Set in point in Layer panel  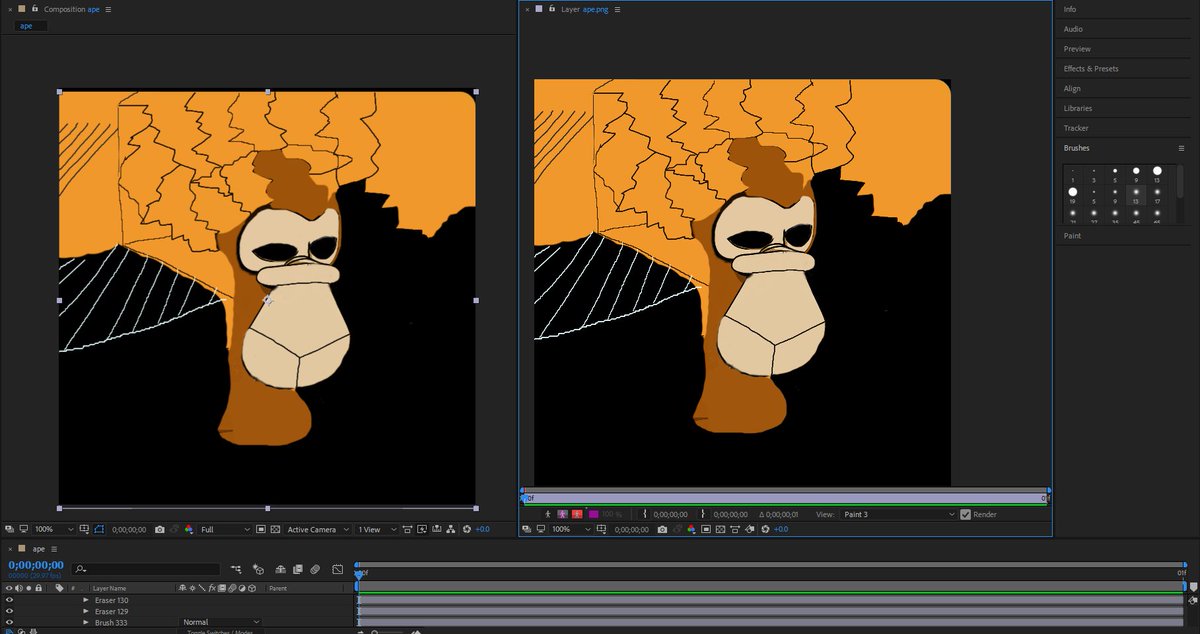[x=645, y=514]
